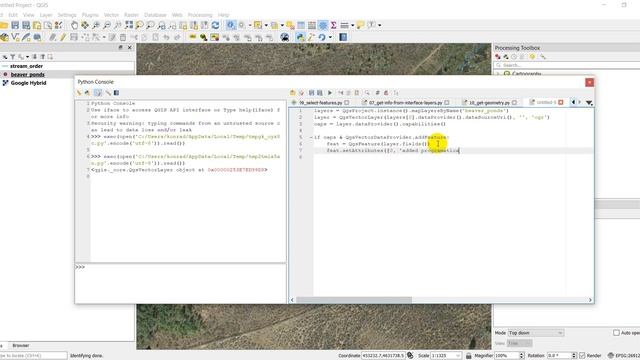
Task: Select the Pan Map hand tool
Action: 74,25
